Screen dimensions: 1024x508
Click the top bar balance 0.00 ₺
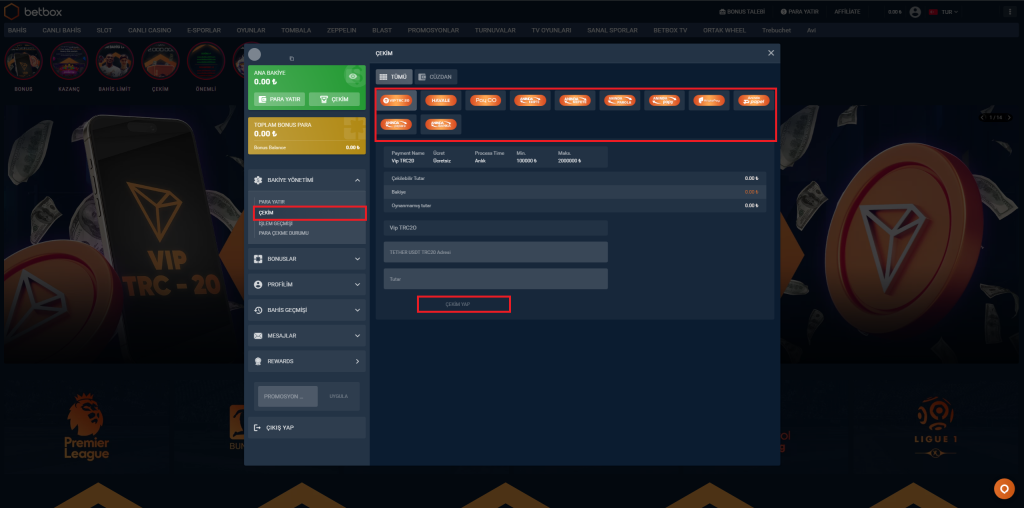pos(894,12)
